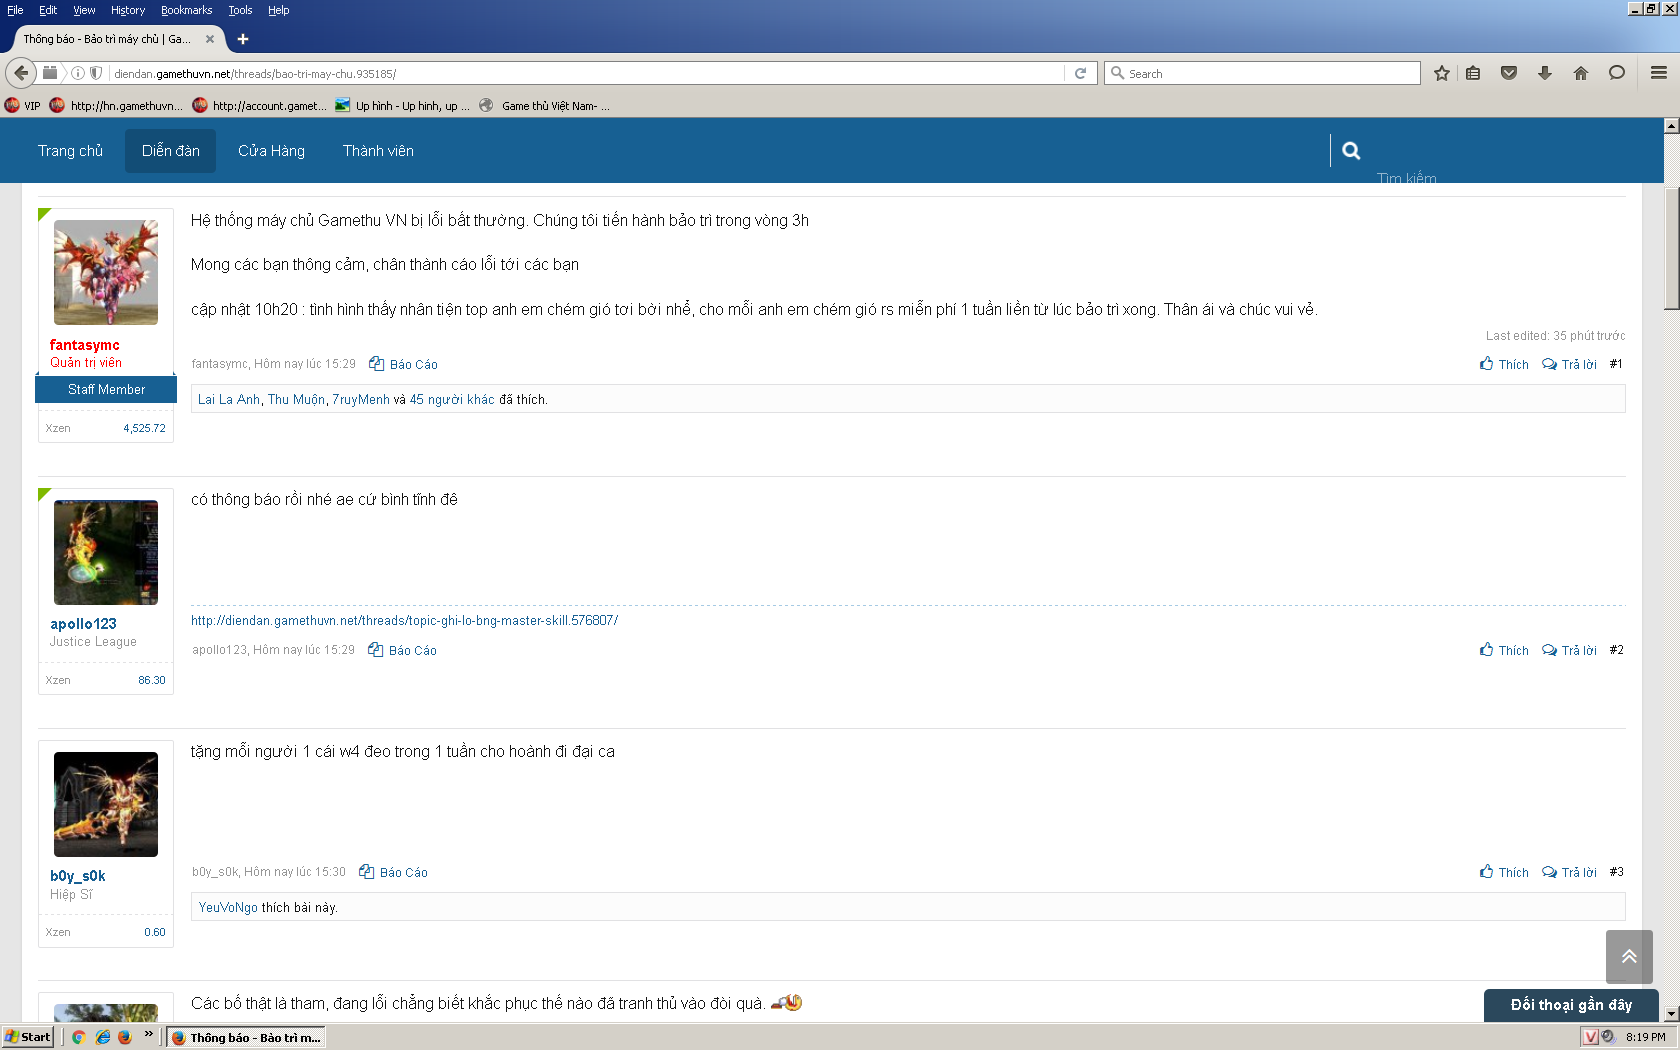This screenshot has height=1050, width=1680.
Task: Open the http://hn.gamethuvn bookmark
Action: 116,105
